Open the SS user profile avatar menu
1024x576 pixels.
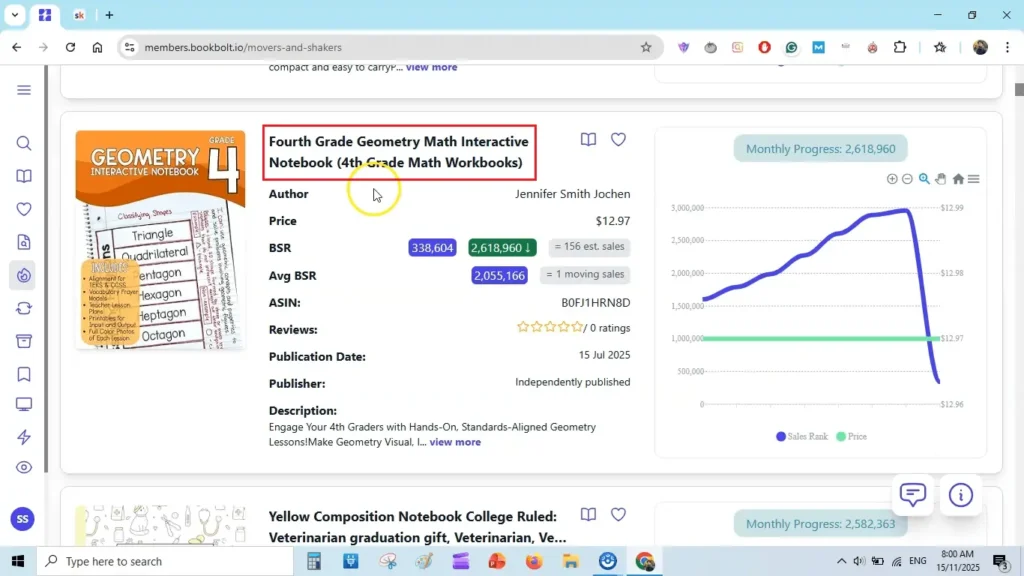pos(22,519)
